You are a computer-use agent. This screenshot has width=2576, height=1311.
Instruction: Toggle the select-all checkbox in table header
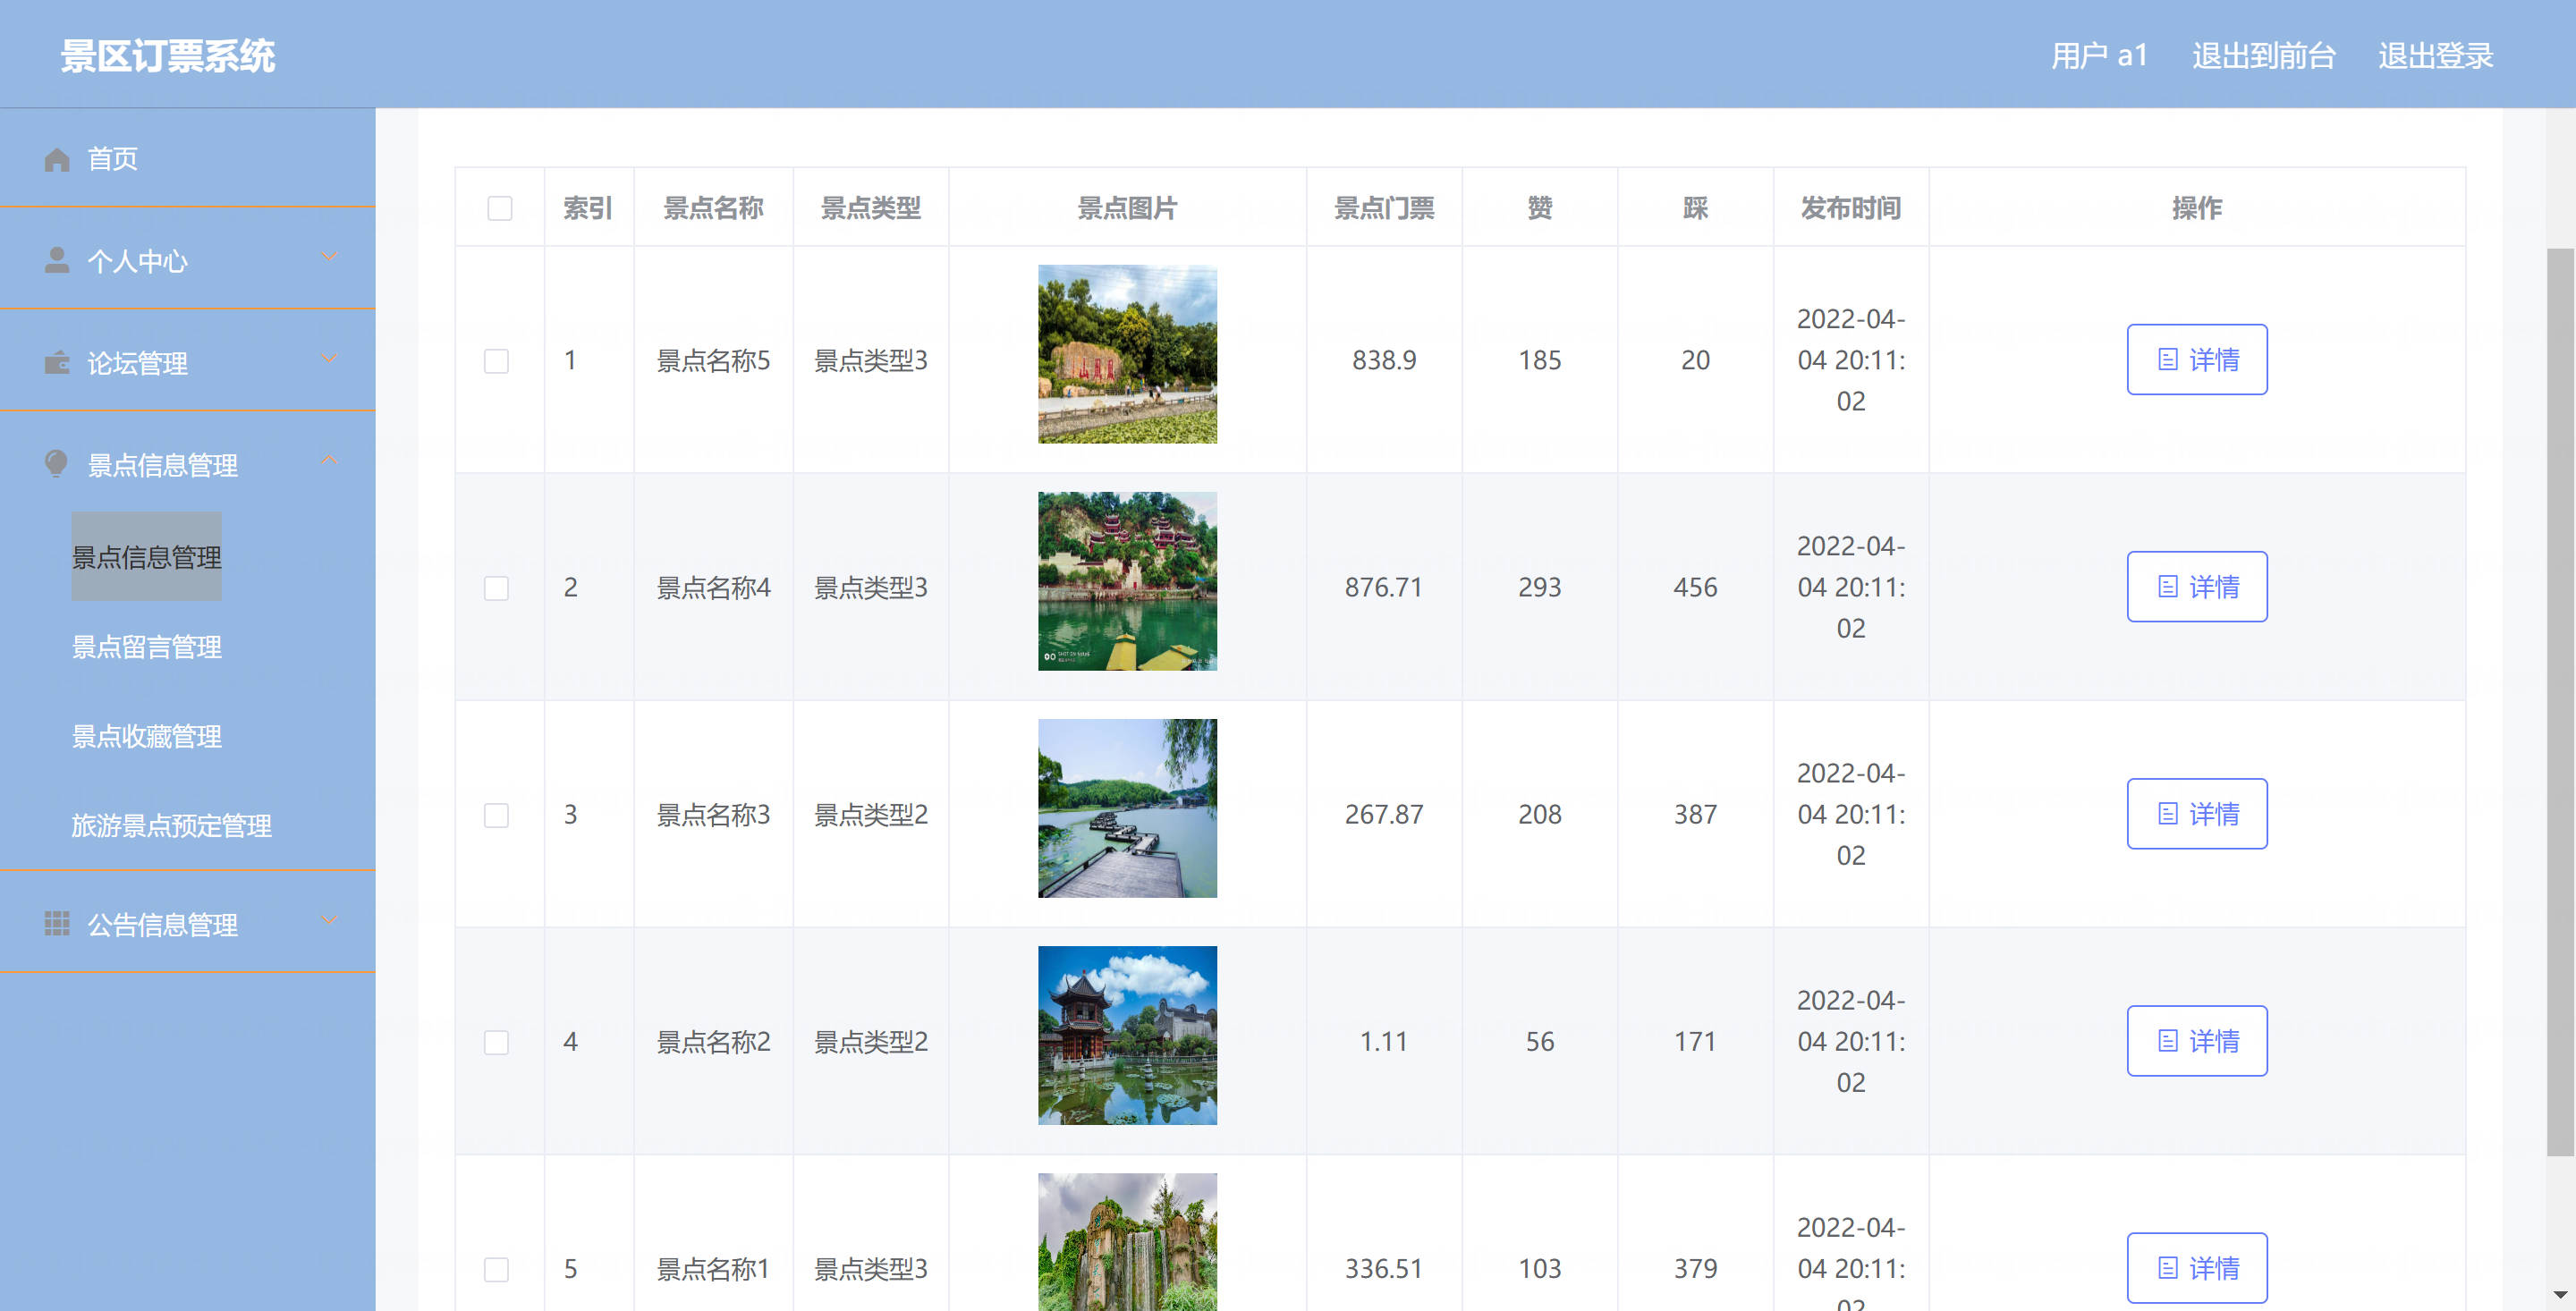pyautogui.click(x=500, y=208)
